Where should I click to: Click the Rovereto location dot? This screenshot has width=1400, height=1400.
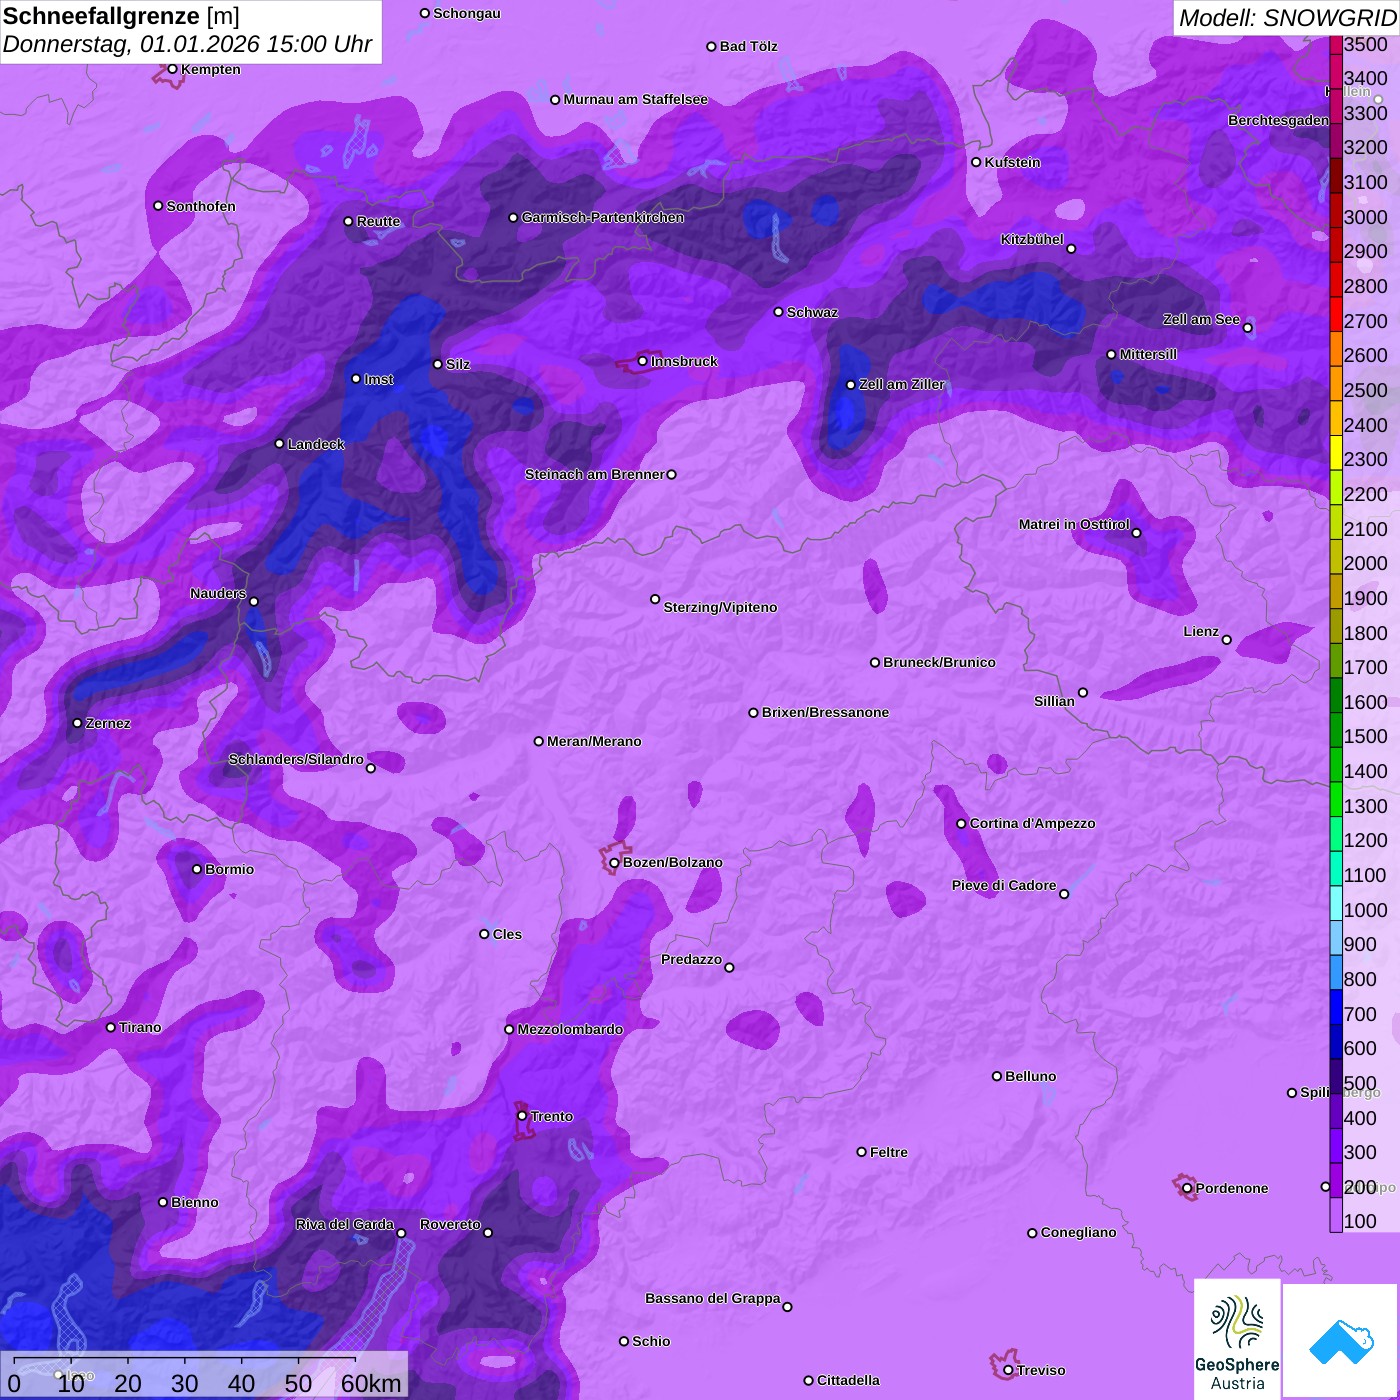tap(488, 1233)
